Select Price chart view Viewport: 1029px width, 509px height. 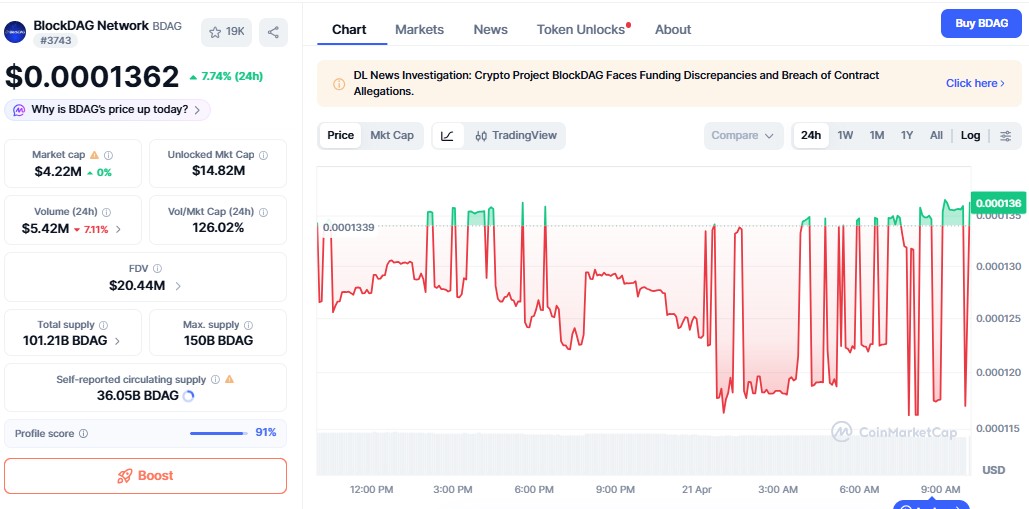pos(341,136)
